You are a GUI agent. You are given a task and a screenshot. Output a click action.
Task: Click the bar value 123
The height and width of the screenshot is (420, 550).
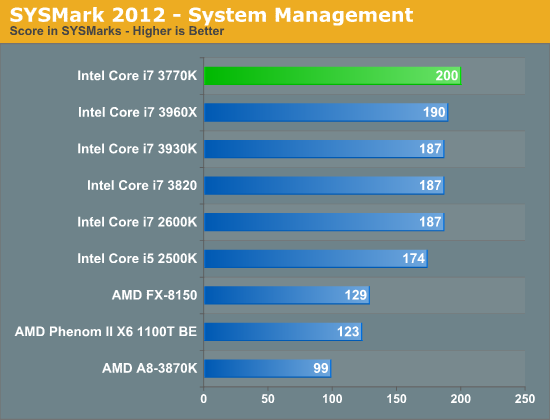coord(348,332)
